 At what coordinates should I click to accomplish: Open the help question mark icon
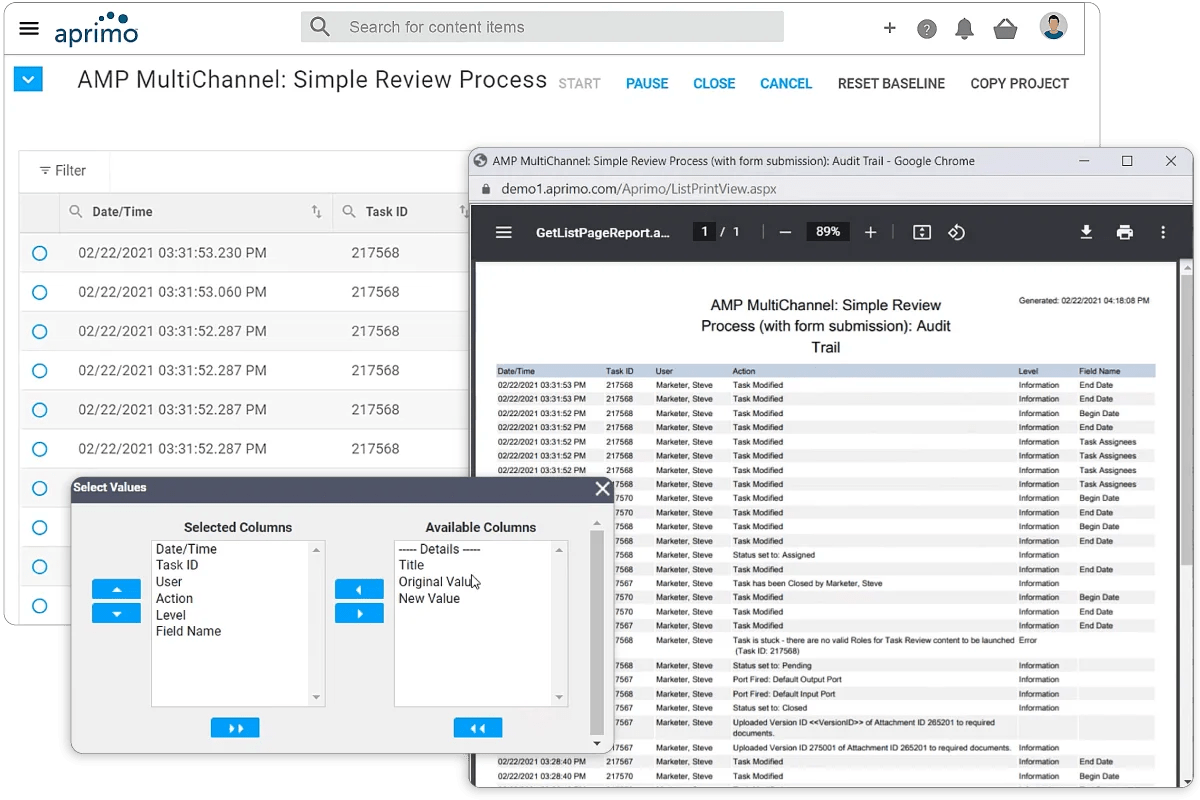(927, 29)
